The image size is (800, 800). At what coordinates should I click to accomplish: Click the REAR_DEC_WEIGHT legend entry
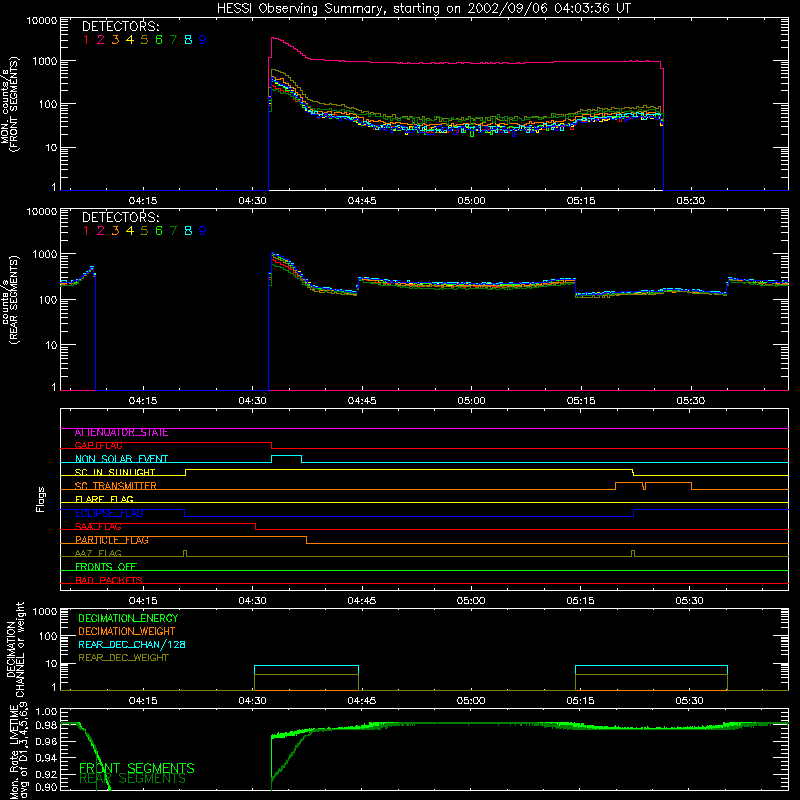(123, 658)
